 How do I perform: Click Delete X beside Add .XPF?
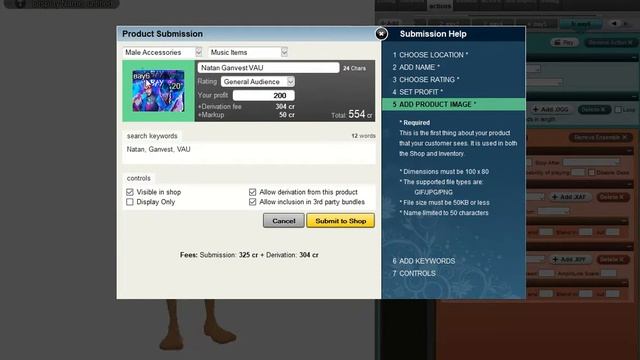(613, 260)
